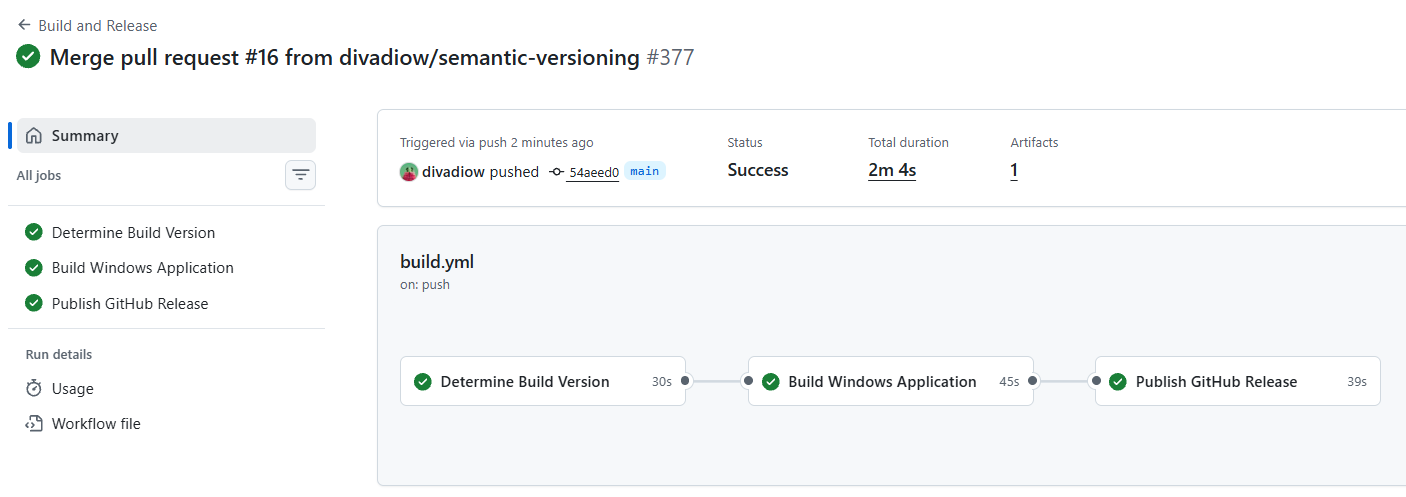Image resolution: width=1406 pixels, height=497 pixels.
Task: Click the 30s duration on Determine Build Version node
Action: [x=662, y=382]
